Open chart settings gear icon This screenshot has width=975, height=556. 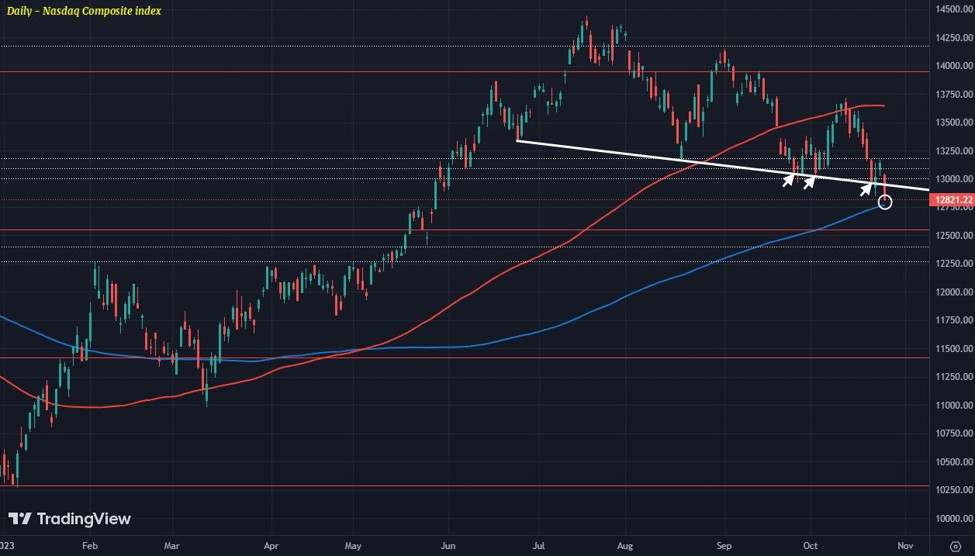coord(955,546)
